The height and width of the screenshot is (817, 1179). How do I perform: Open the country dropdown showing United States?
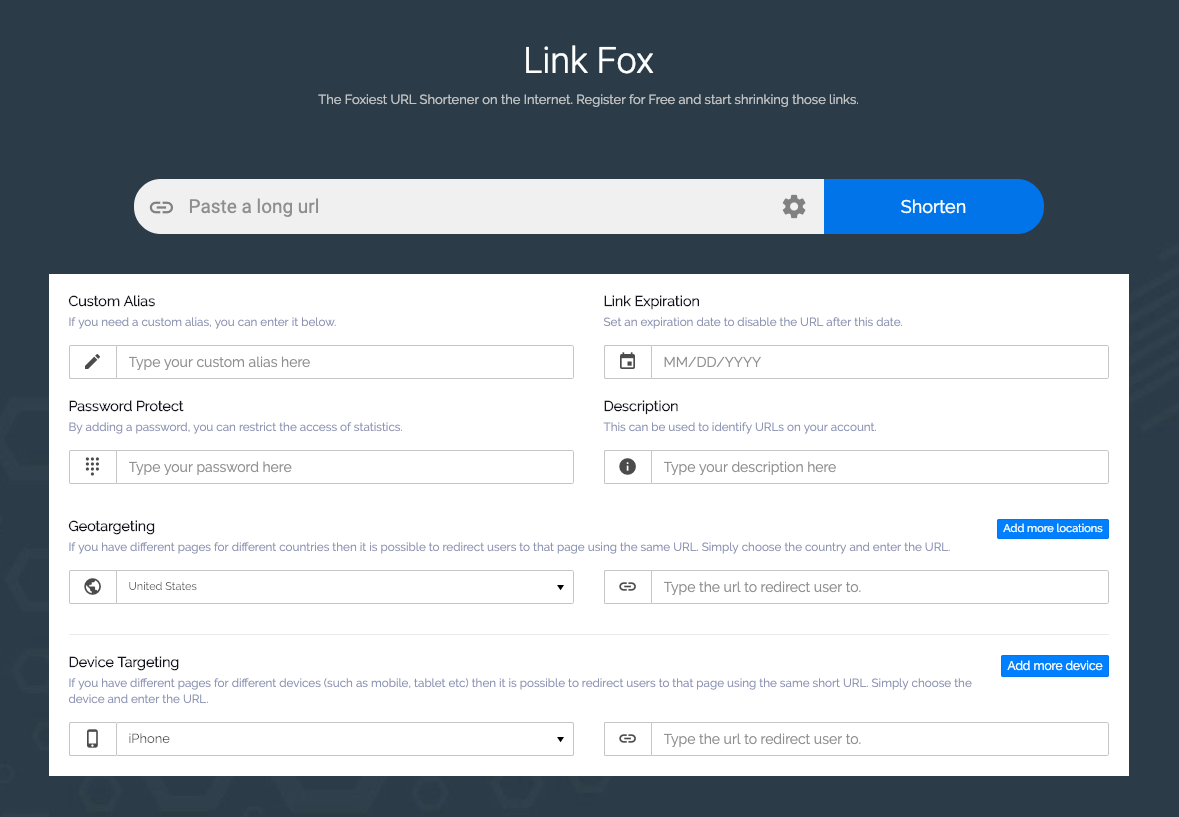click(340, 587)
